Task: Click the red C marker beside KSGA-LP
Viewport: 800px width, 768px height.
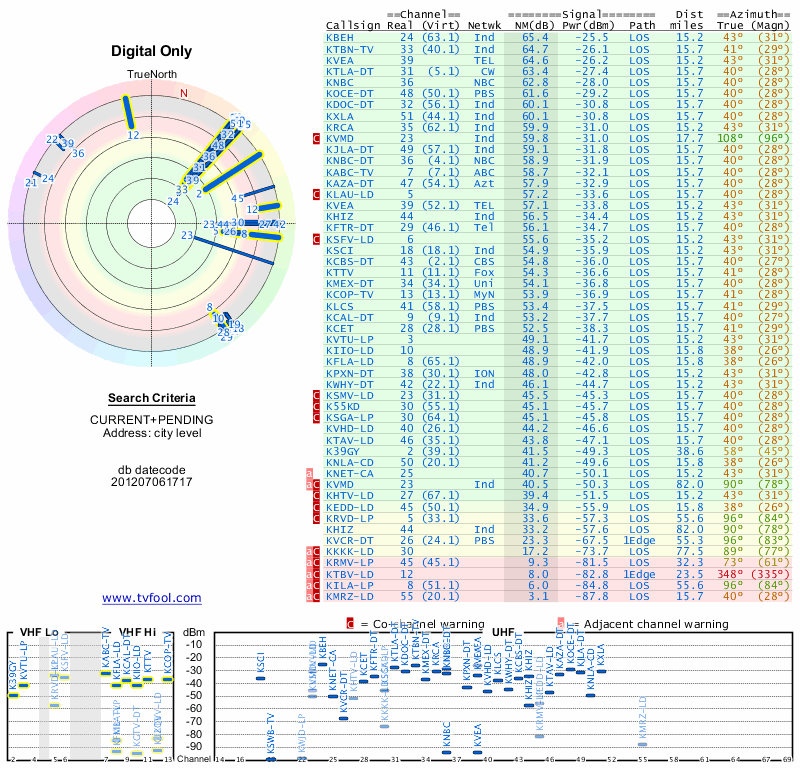Action: click(x=316, y=417)
